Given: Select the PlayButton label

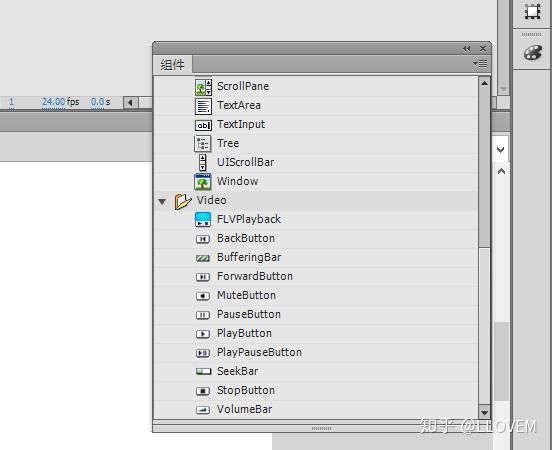Looking at the screenshot, I should pyautogui.click(x=244, y=333).
